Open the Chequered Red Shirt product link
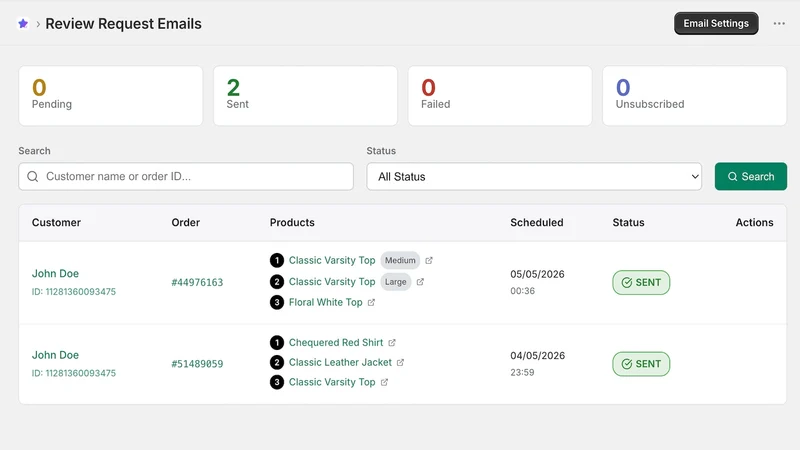This screenshot has width=800, height=450. (x=336, y=342)
